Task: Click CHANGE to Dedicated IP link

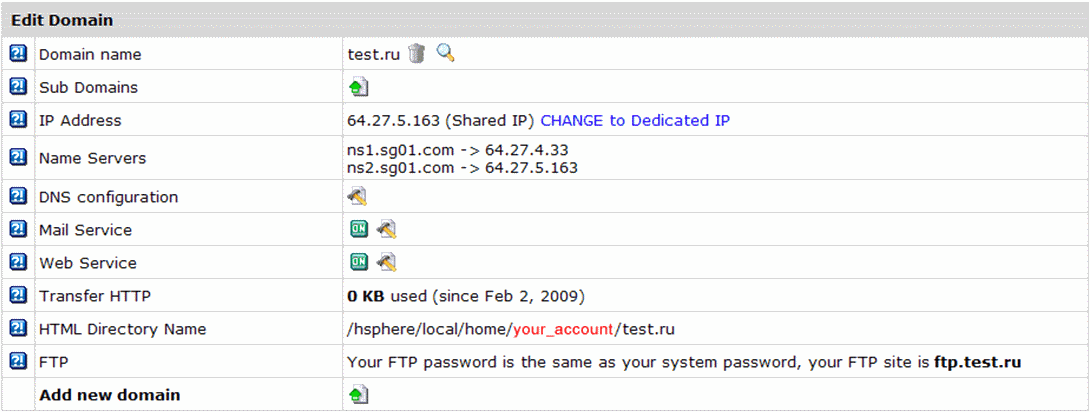Action: (635, 120)
